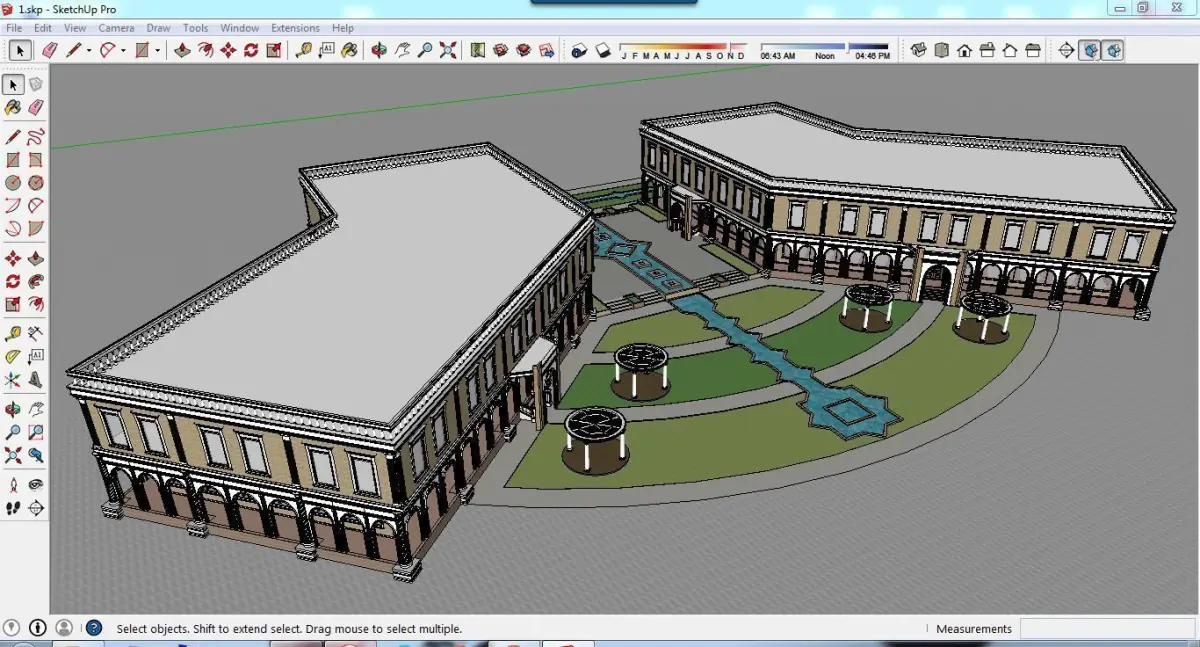Click Zoom Extents in top toolbar

(x=448, y=50)
